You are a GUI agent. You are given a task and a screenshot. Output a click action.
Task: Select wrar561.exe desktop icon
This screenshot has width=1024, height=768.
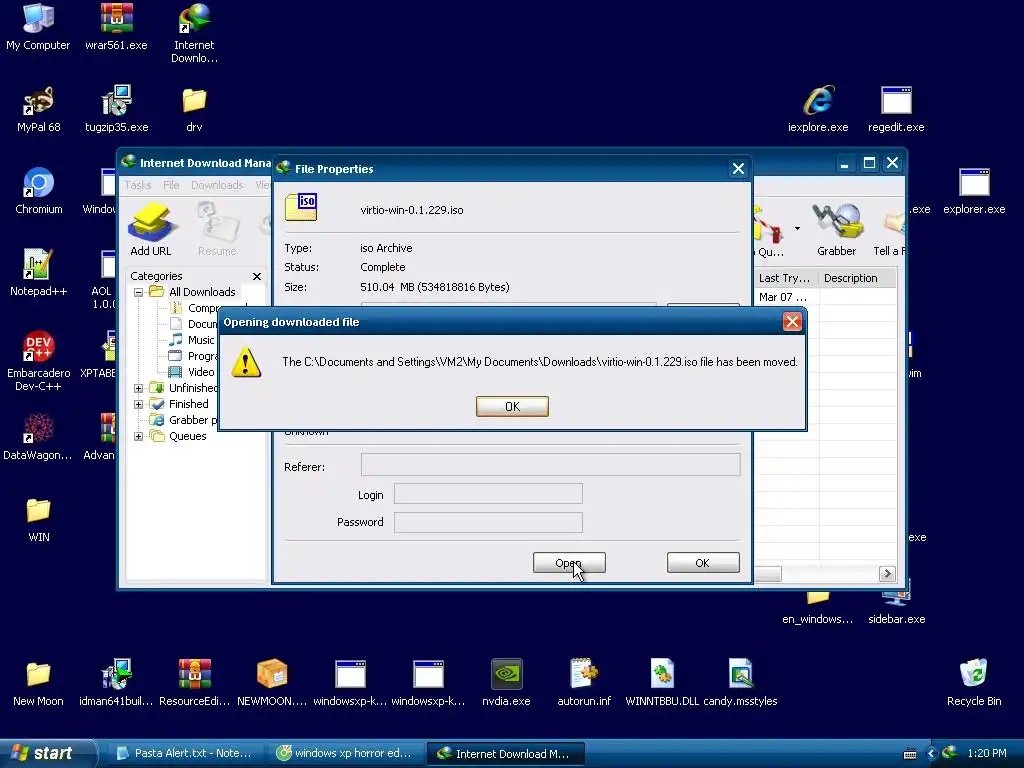click(x=116, y=27)
